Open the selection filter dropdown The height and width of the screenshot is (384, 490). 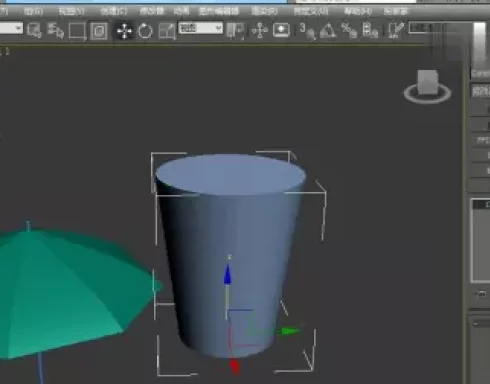11,28
